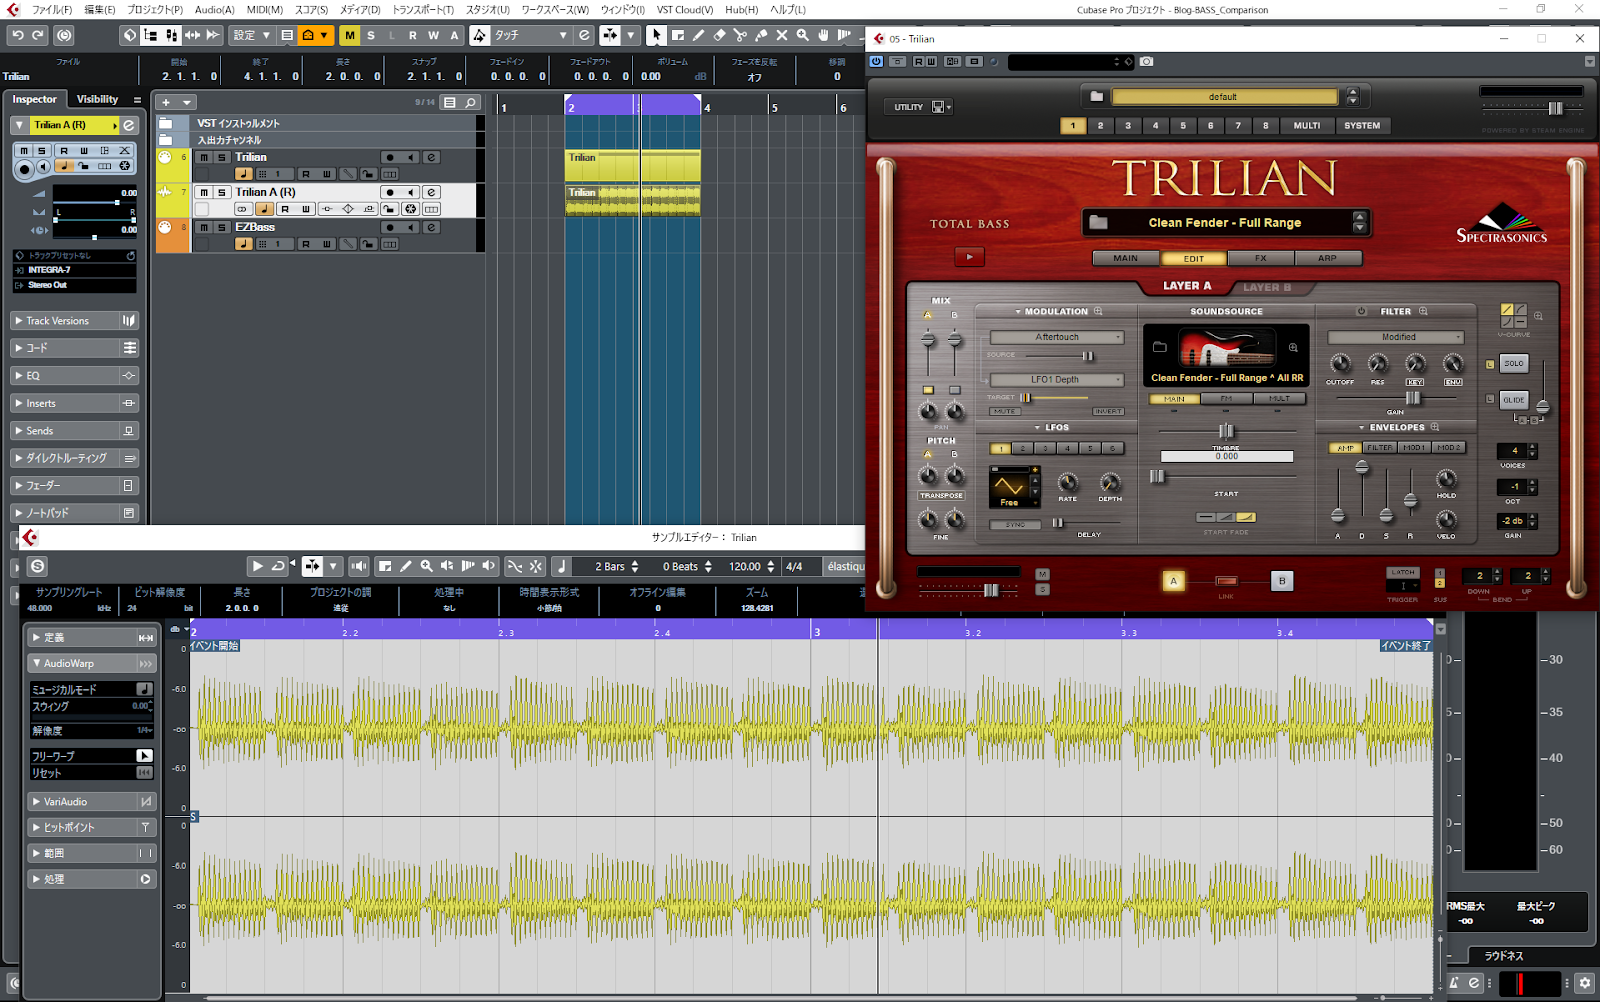Switch to the Visibility tab in the Inspector

coord(97,99)
